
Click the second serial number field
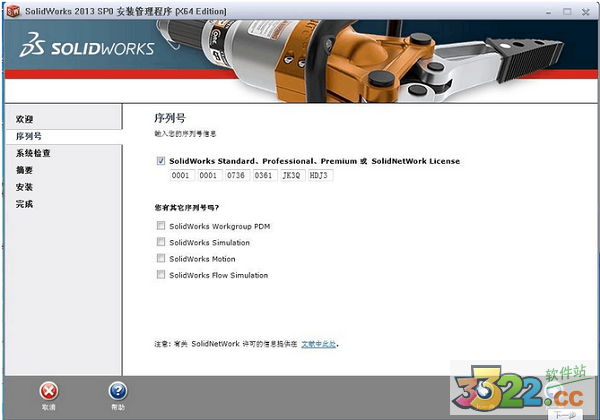coord(210,175)
